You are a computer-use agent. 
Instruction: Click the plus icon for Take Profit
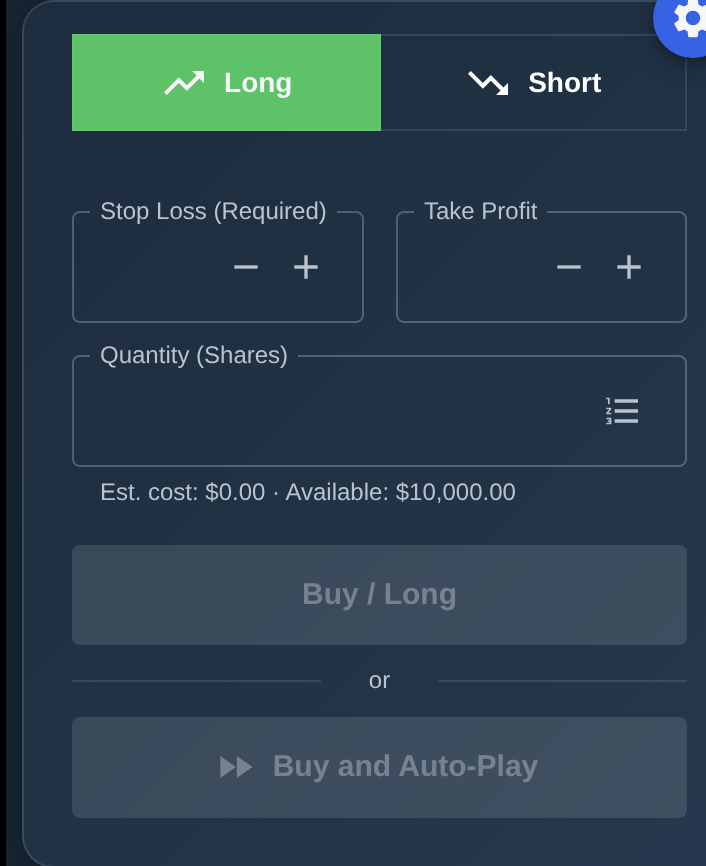coord(629,267)
